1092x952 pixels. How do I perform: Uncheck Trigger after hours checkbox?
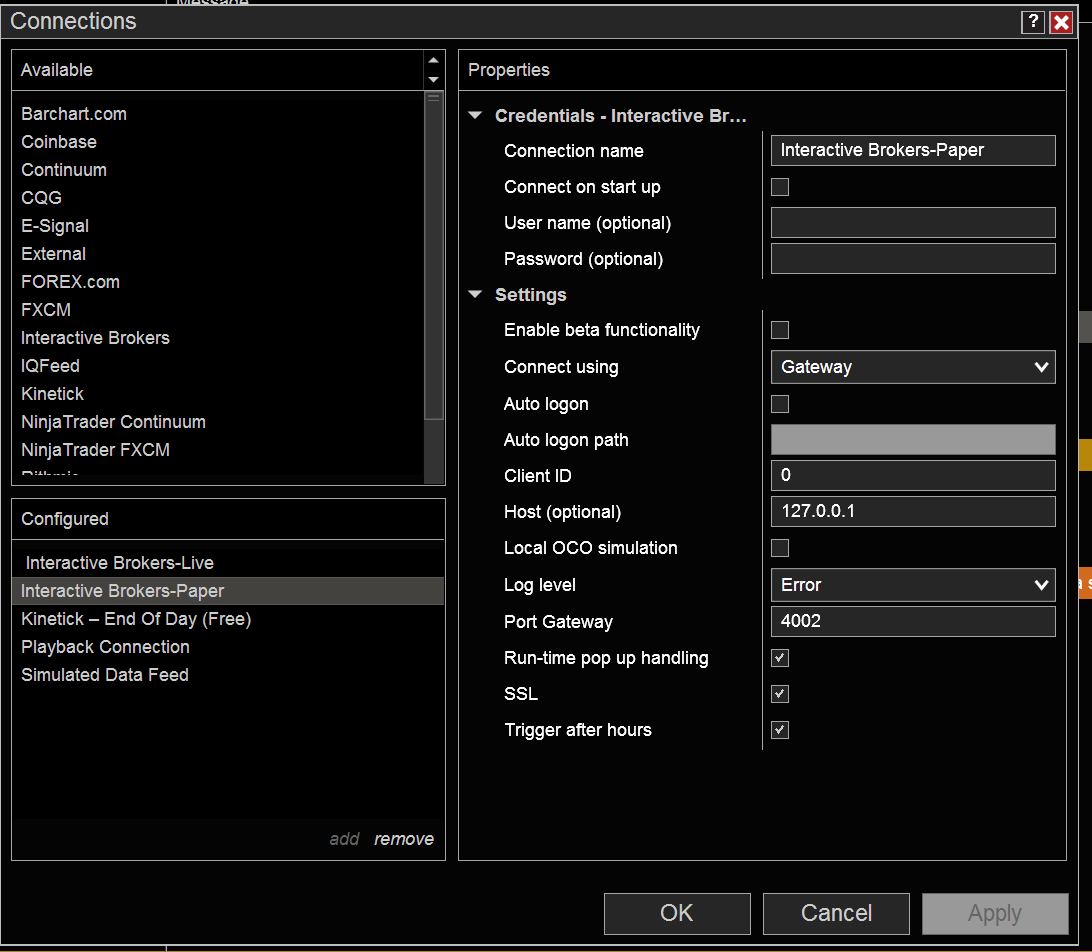pos(780,730)
